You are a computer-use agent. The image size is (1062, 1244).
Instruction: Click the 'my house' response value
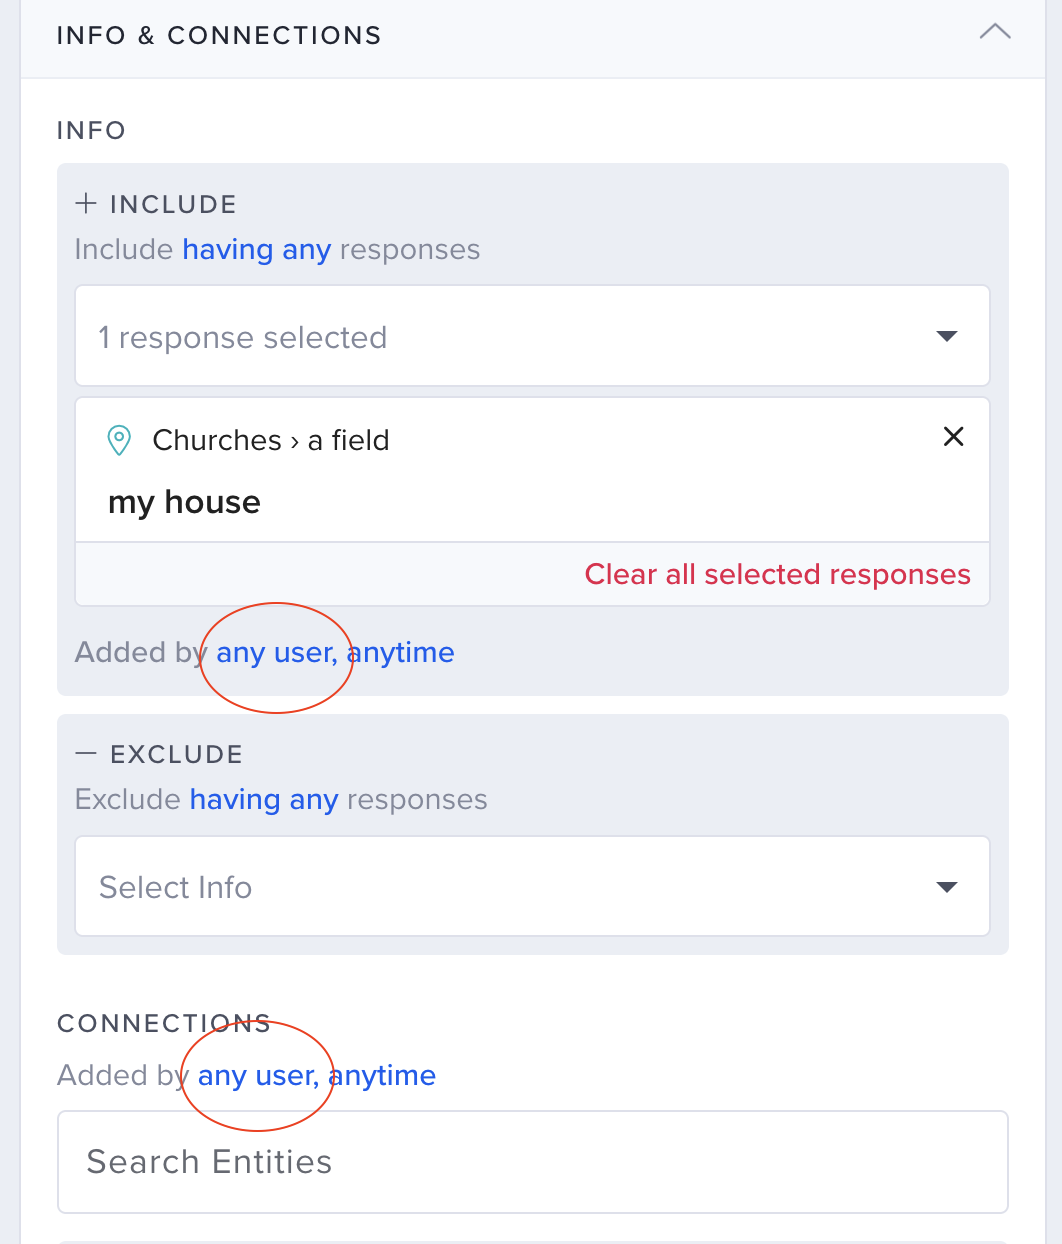184,502
